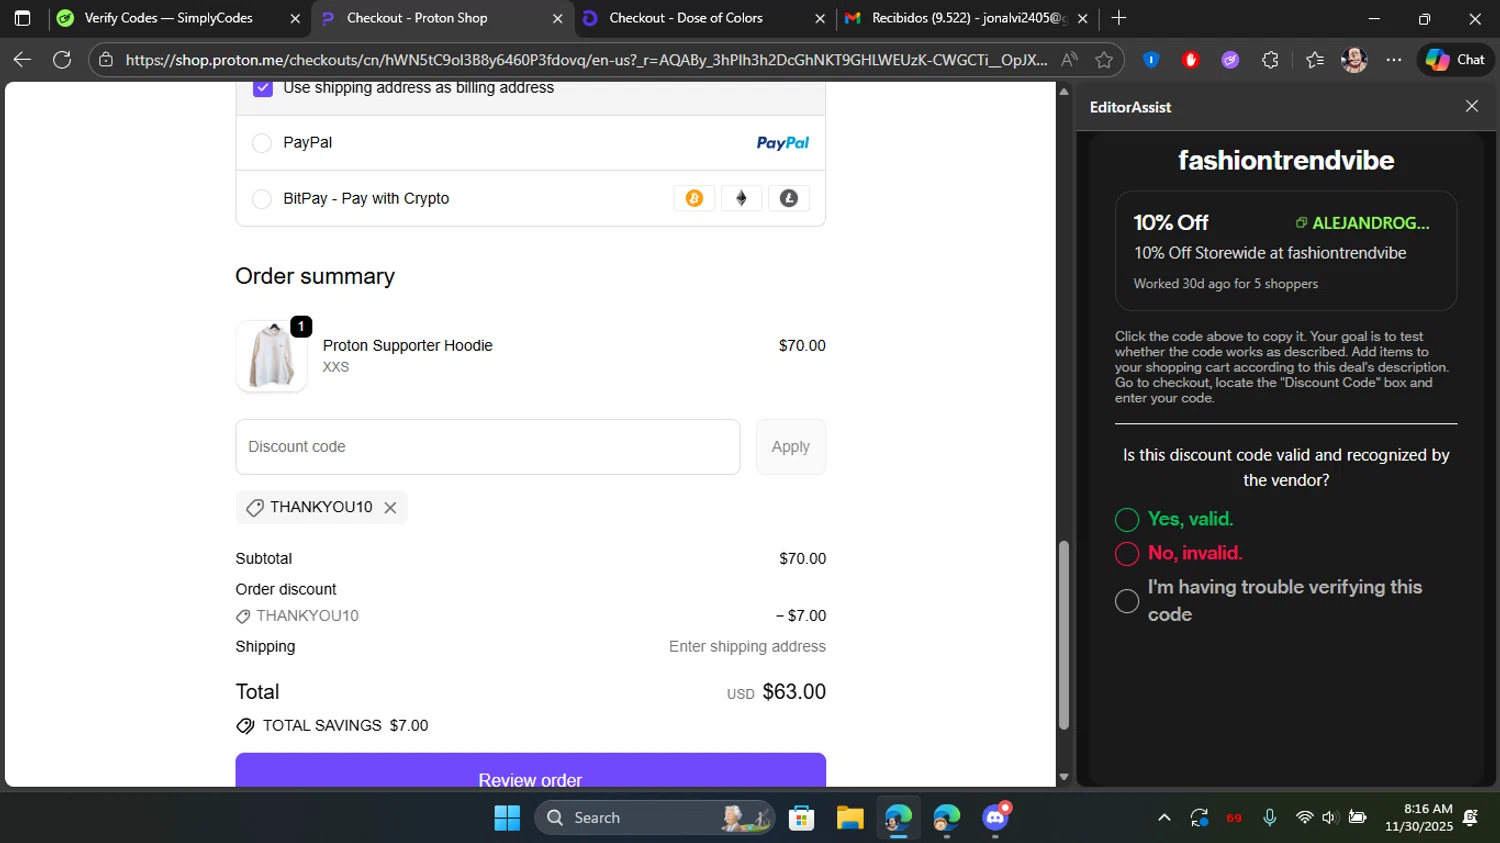Open the taskbar Search box

[656, 818]
